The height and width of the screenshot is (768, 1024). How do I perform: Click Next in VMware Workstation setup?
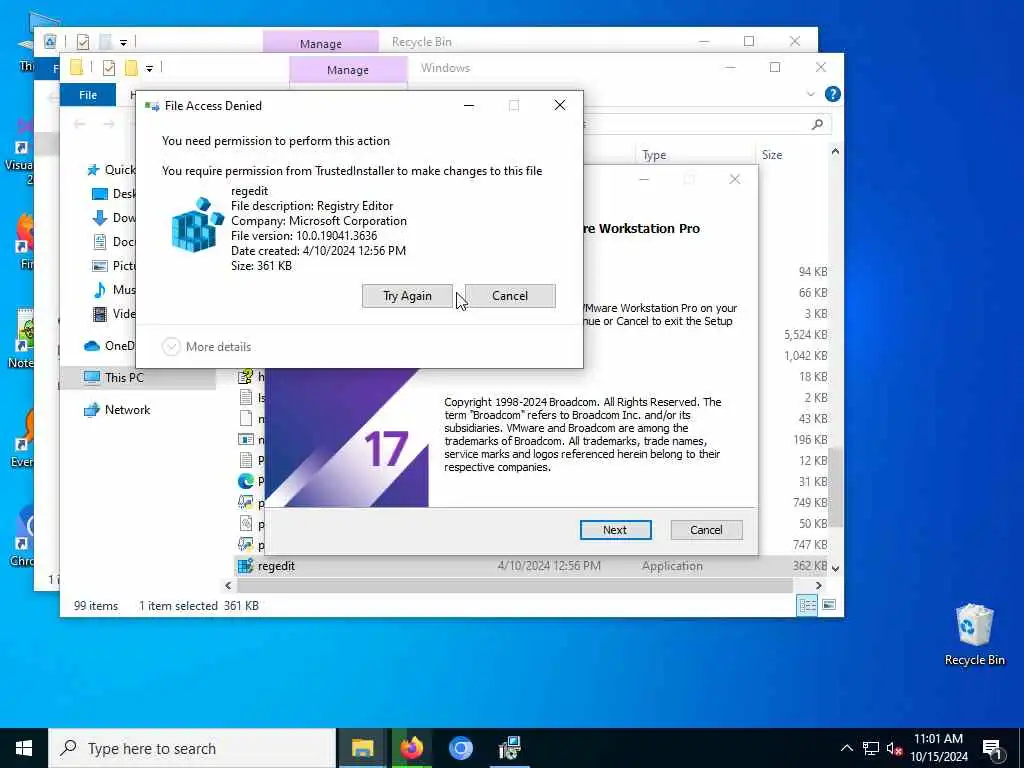[x=615, y=530]
